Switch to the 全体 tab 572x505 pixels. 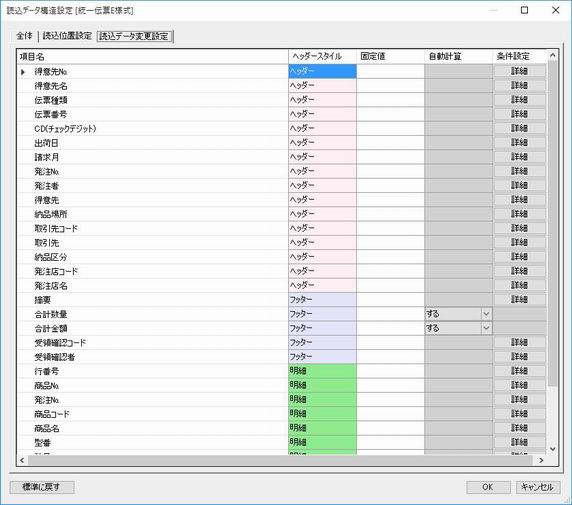[24, 36]
